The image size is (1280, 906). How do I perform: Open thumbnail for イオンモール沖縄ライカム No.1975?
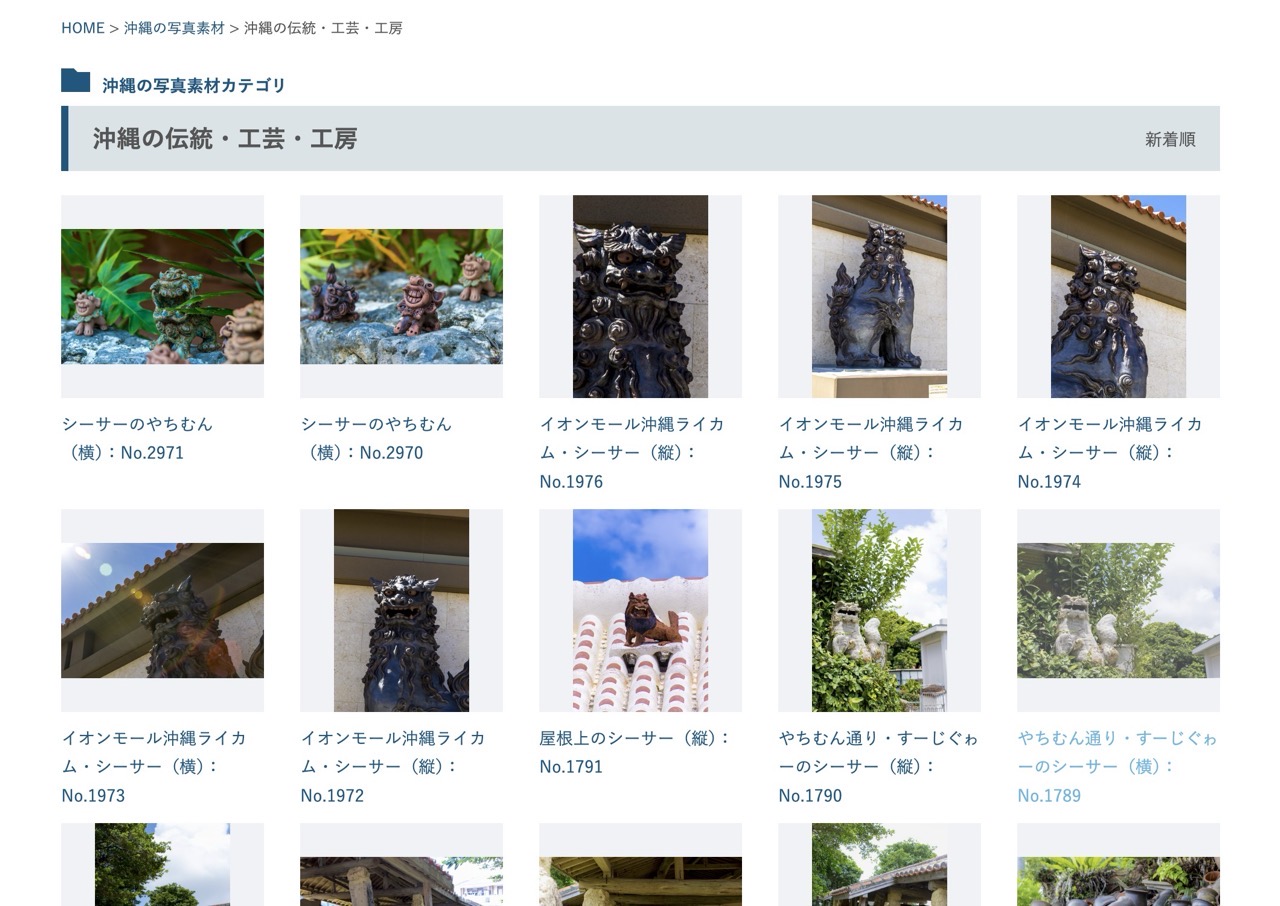(879, 296)
